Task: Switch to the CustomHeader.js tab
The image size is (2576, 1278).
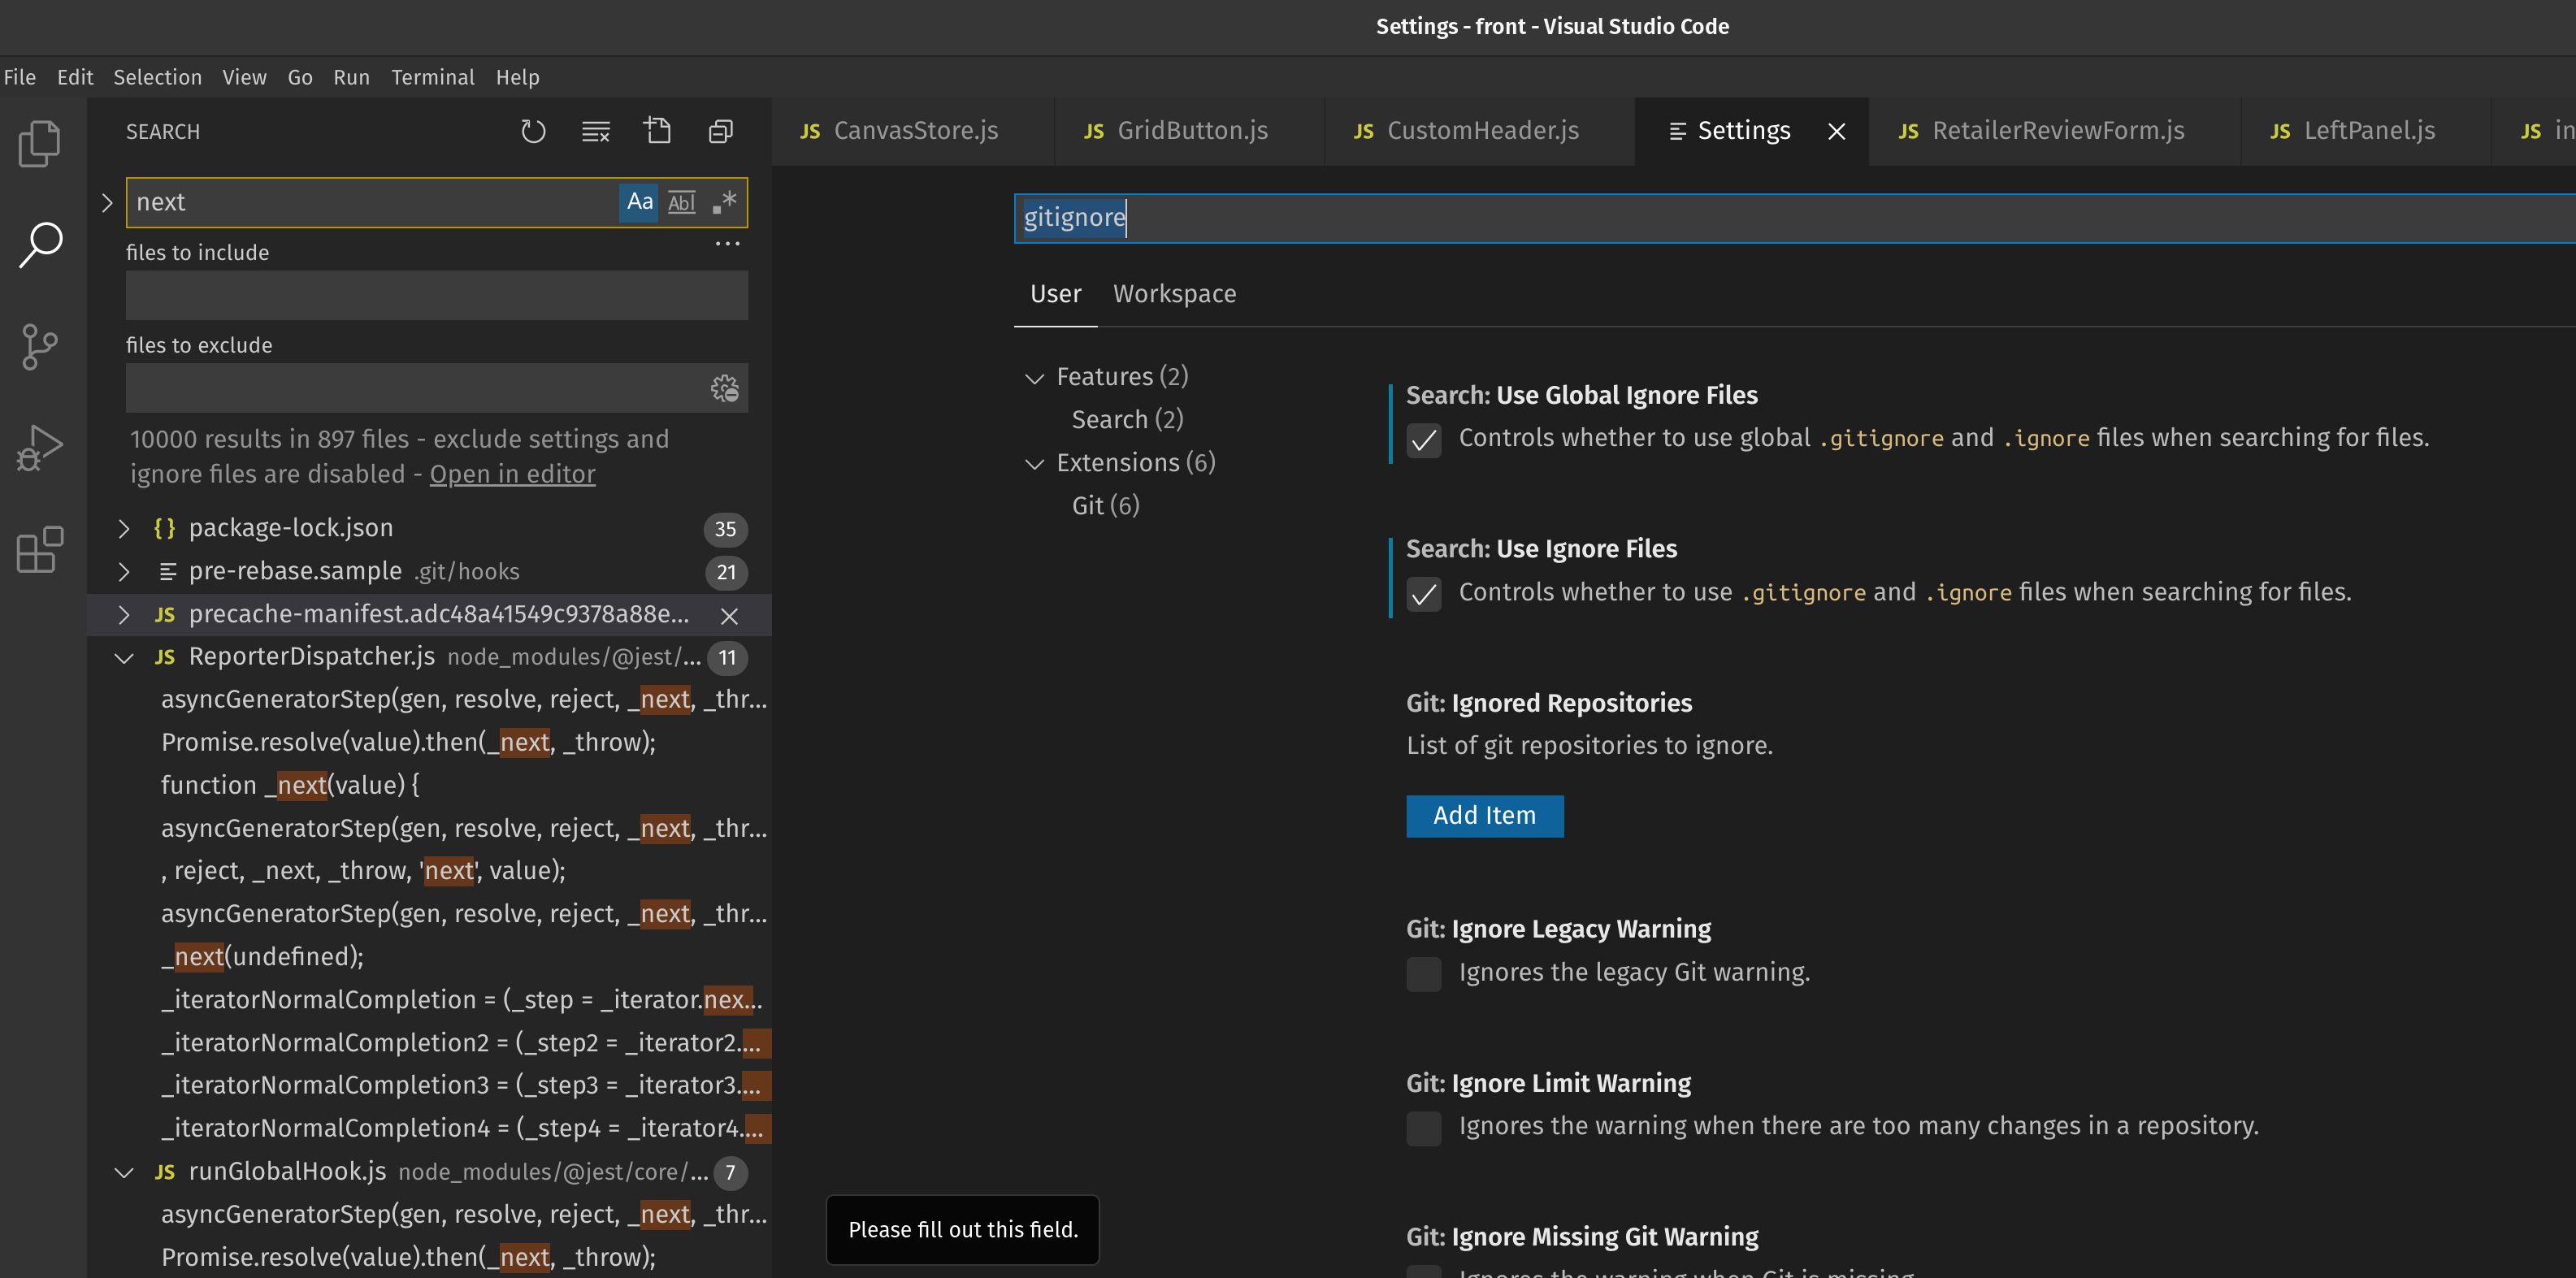Action: [x=1481, y=130]
